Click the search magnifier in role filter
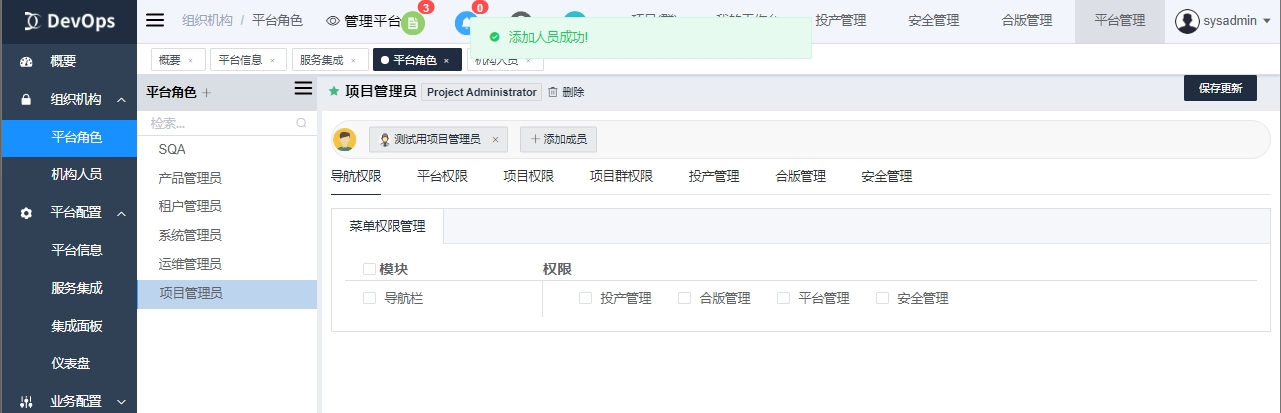Screen dimensions: 1281x413 point(301,124)
